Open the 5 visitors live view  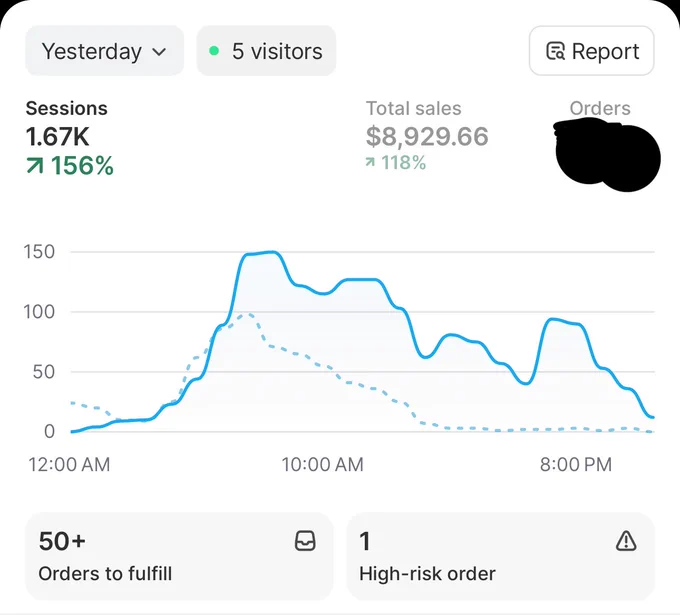tap(266, 51)
